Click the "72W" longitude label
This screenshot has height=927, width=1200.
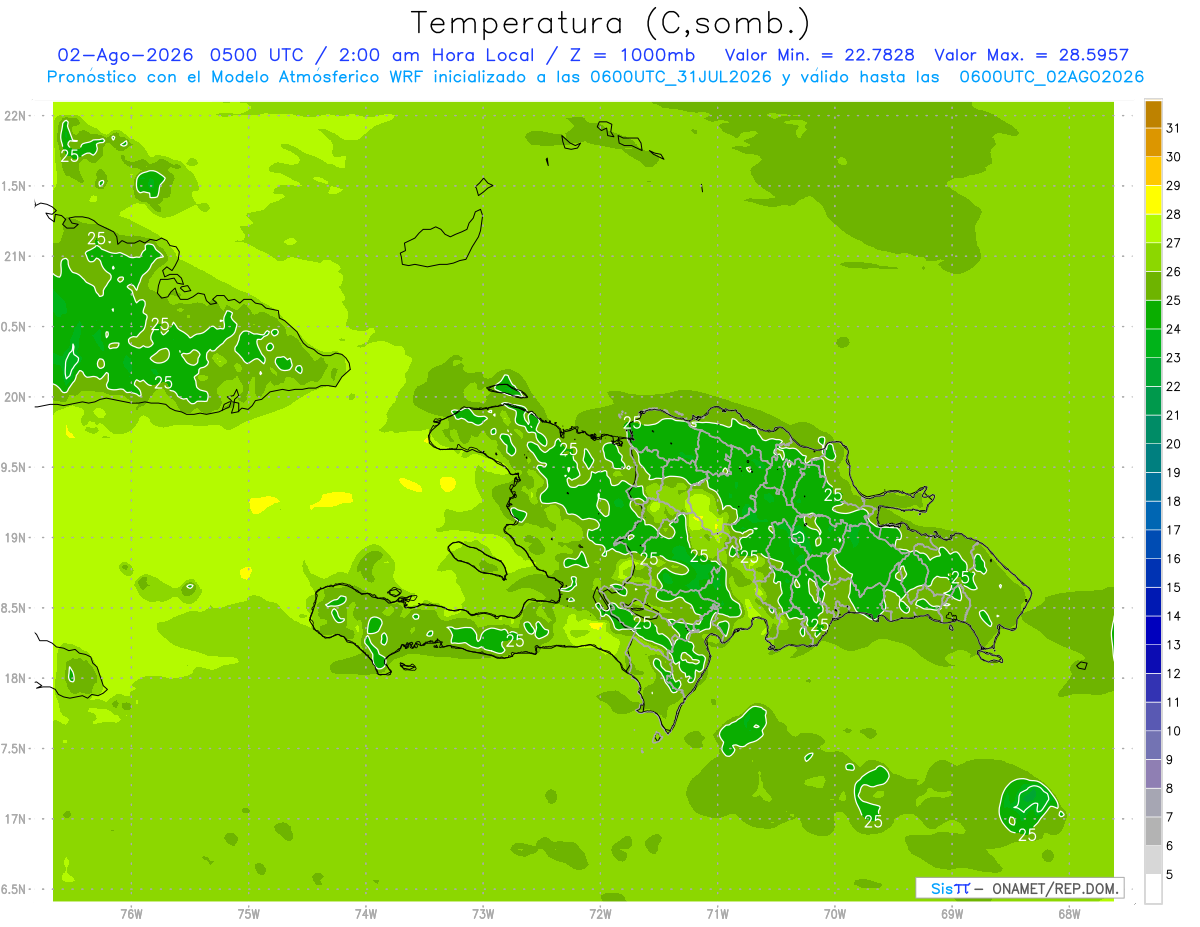coord(600,914)
